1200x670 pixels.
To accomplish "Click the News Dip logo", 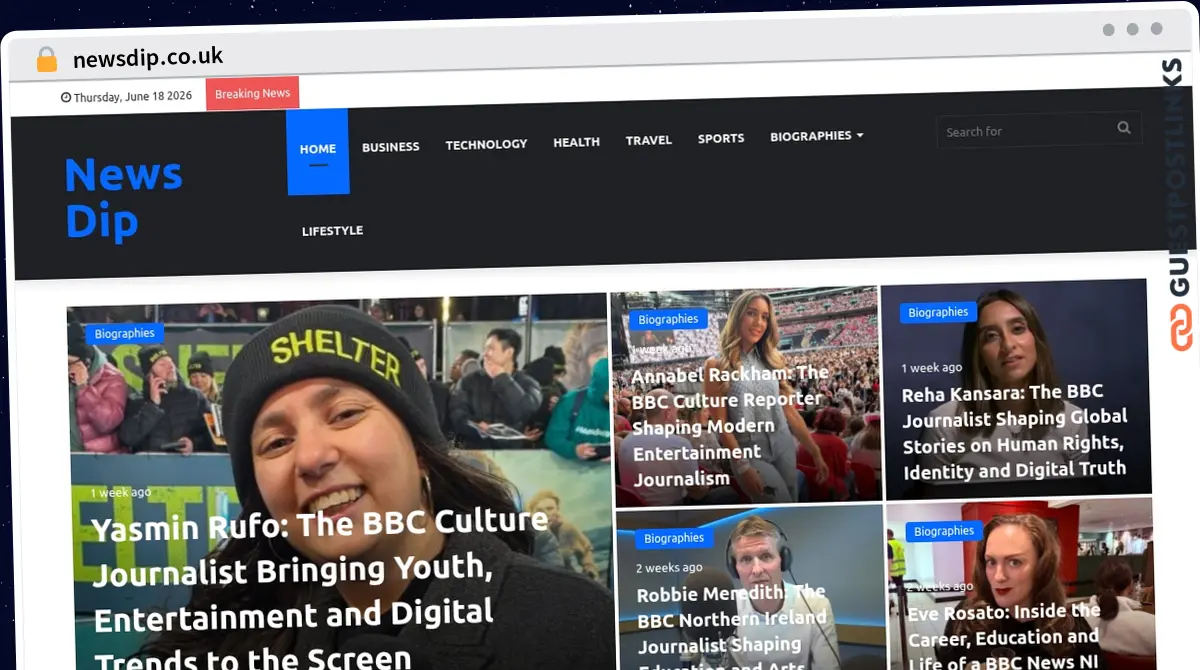I will click(x=123, y=198).
